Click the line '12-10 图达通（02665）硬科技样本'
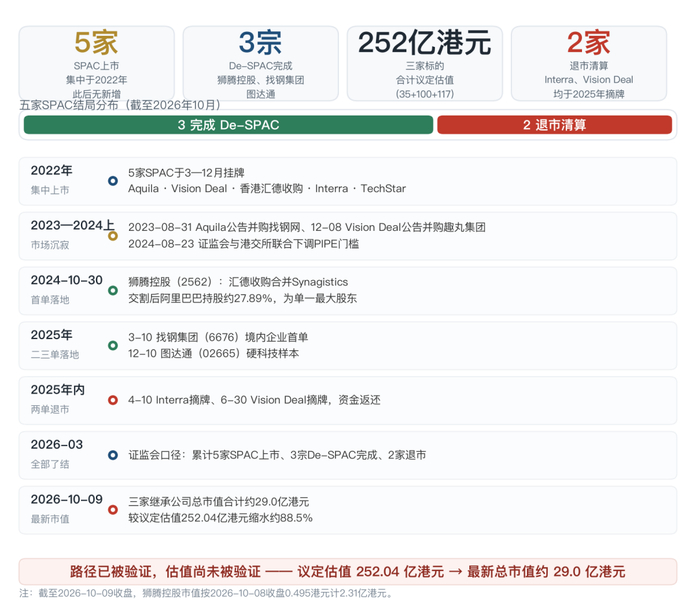This screenshot has height=607, width=700. coord(213,353)
